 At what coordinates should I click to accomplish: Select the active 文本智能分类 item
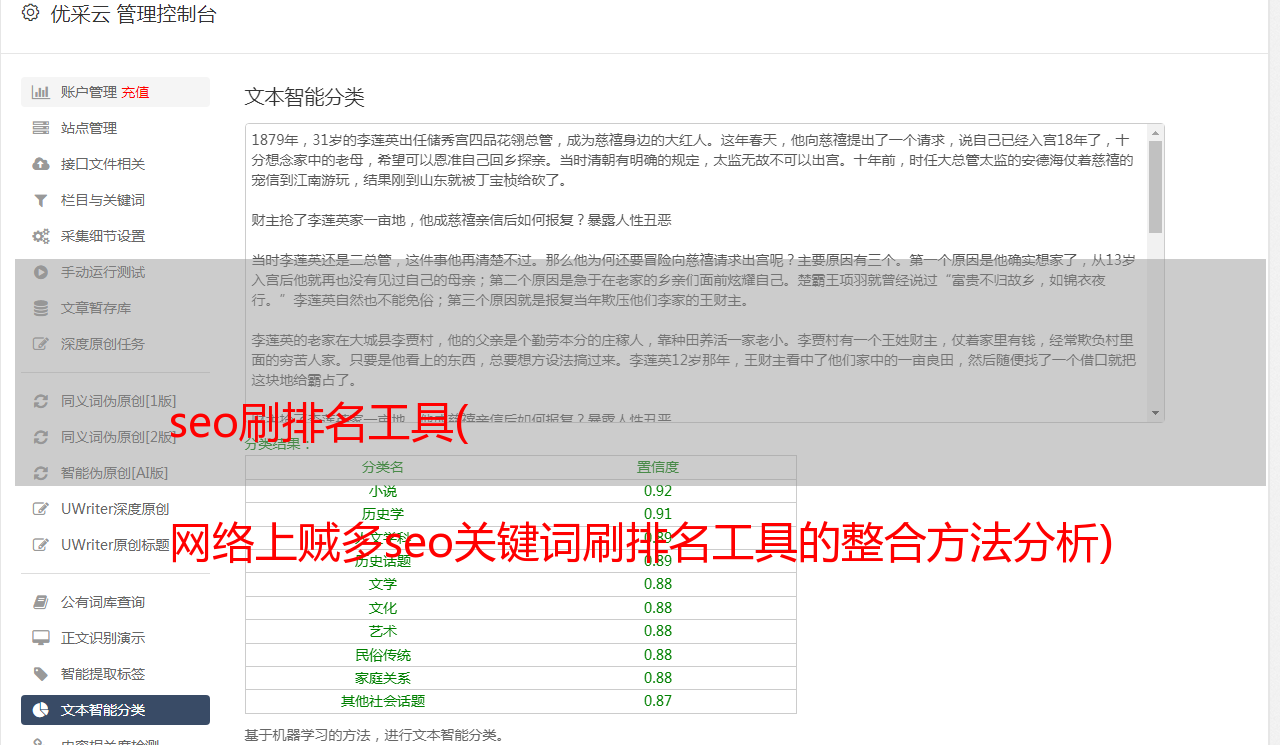(115, 710)
